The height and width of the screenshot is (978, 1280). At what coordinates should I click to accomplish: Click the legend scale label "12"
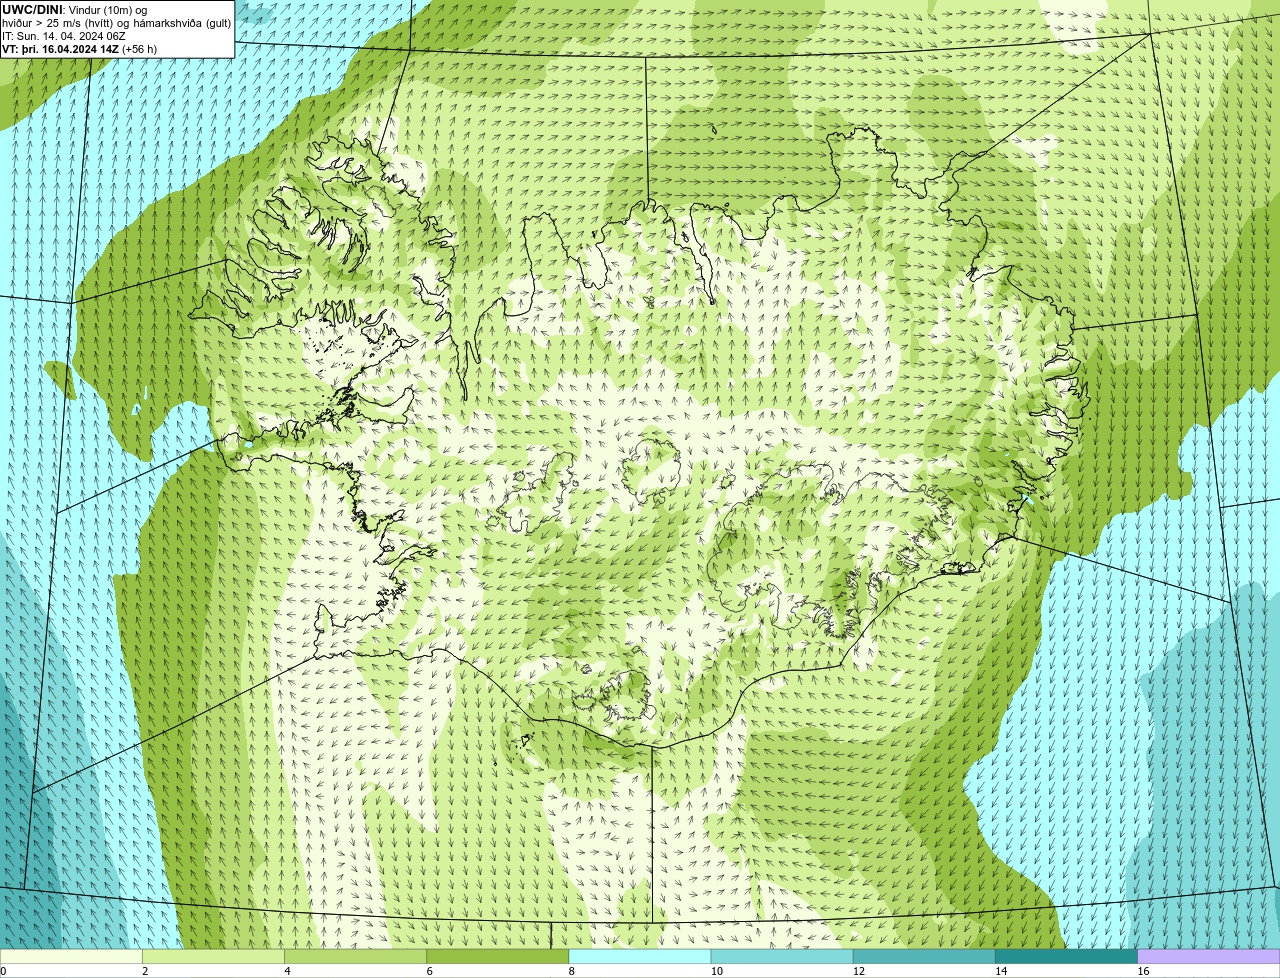point(858,971)
